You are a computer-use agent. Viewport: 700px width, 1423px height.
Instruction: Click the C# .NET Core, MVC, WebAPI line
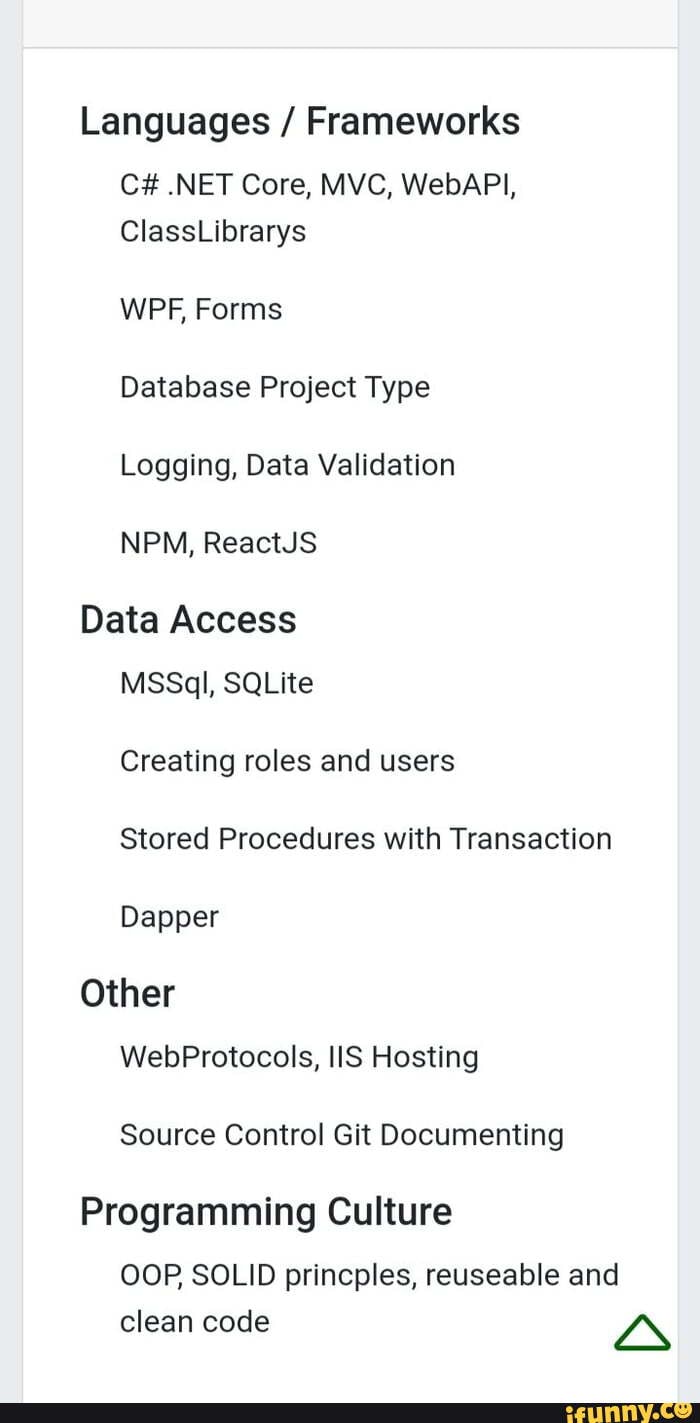coord(317,185)
